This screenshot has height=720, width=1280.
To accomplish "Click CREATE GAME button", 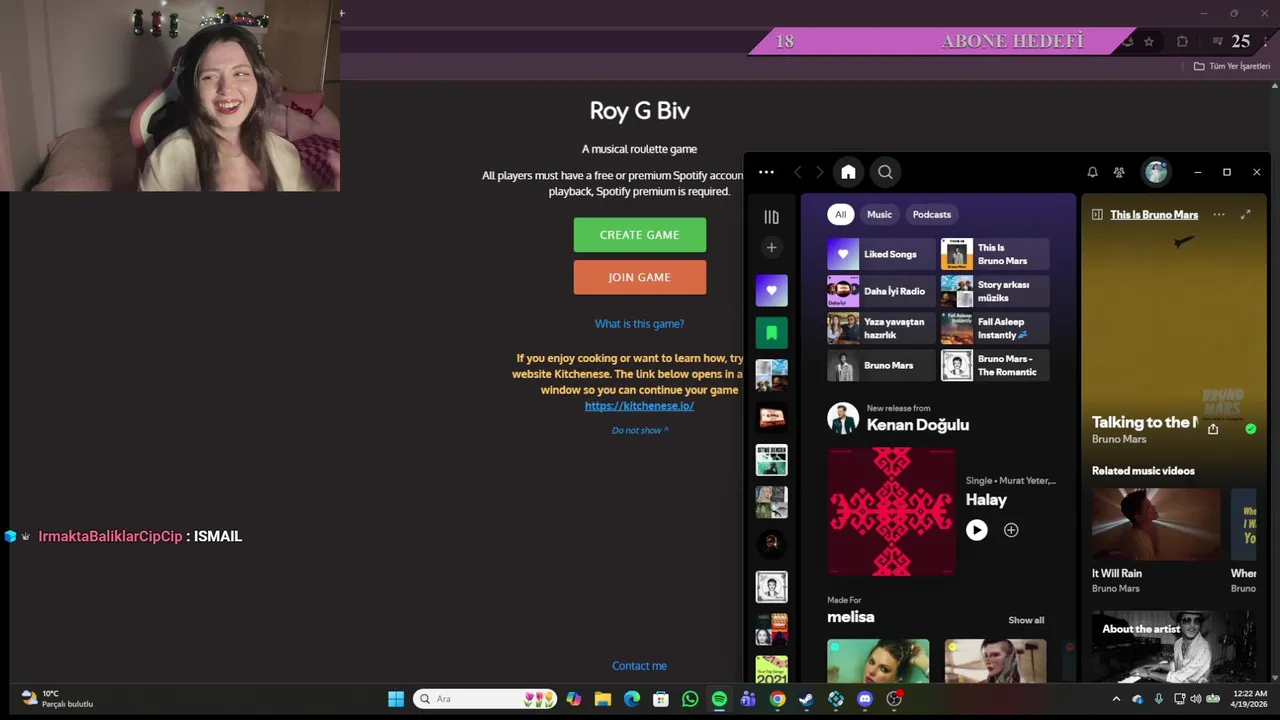I will pyautogui.click(x=640, y=235).
